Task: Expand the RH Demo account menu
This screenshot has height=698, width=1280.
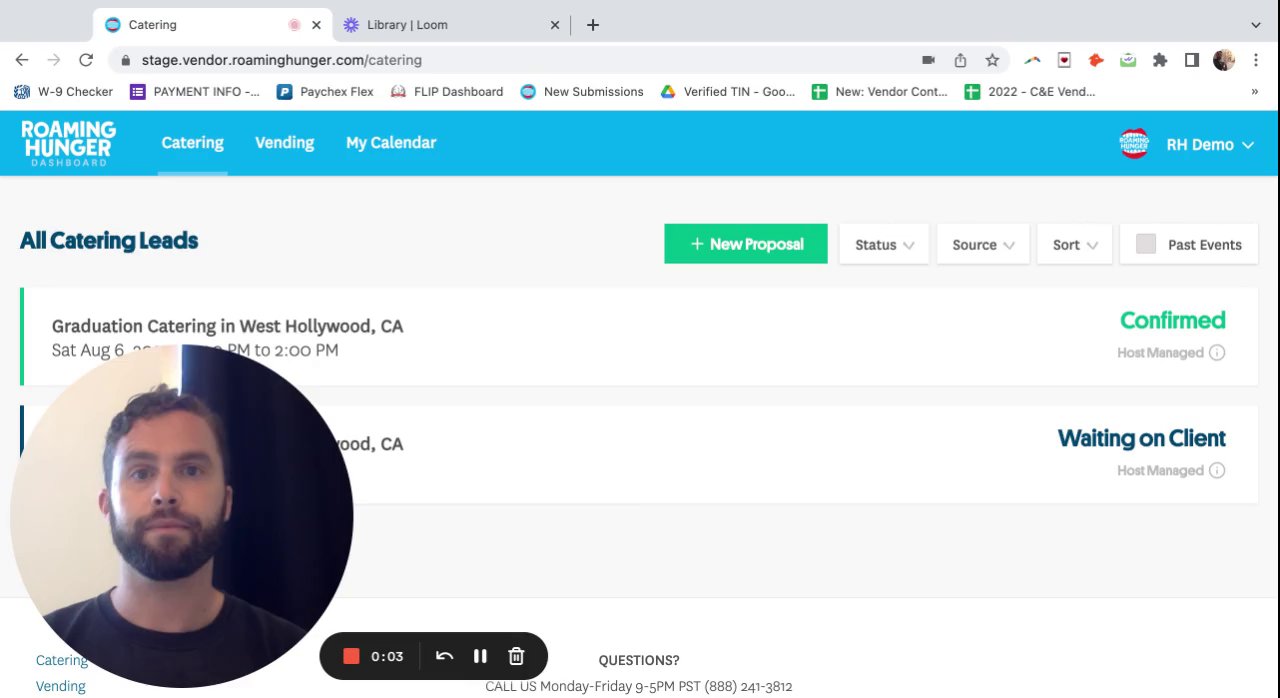Action: click(1248, 145)
